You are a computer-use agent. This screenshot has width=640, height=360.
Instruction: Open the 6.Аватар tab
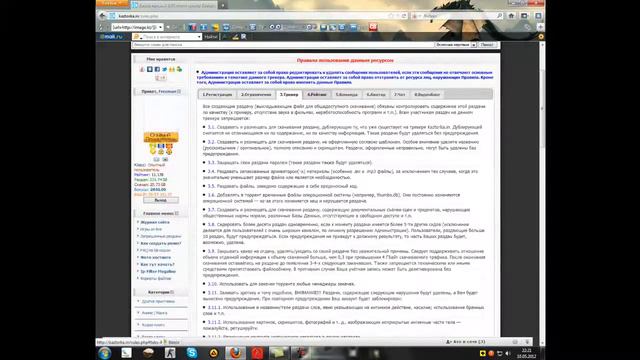click(x=376, y=95)
